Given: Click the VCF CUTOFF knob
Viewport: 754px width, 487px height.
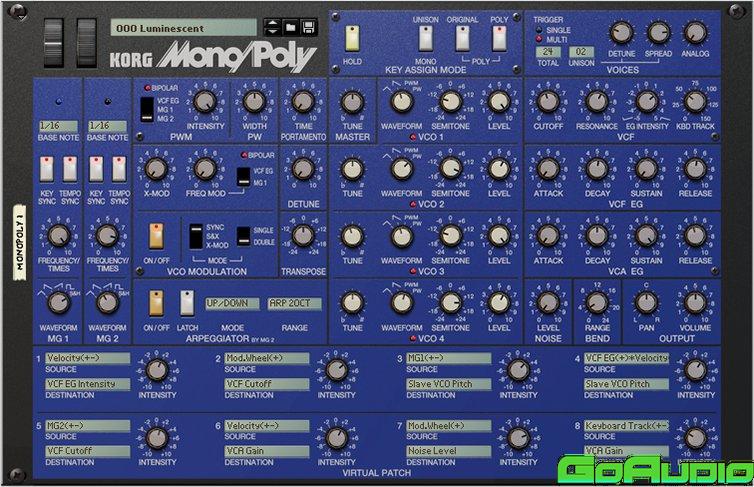Looking at the screenshot, I should 548,102.
